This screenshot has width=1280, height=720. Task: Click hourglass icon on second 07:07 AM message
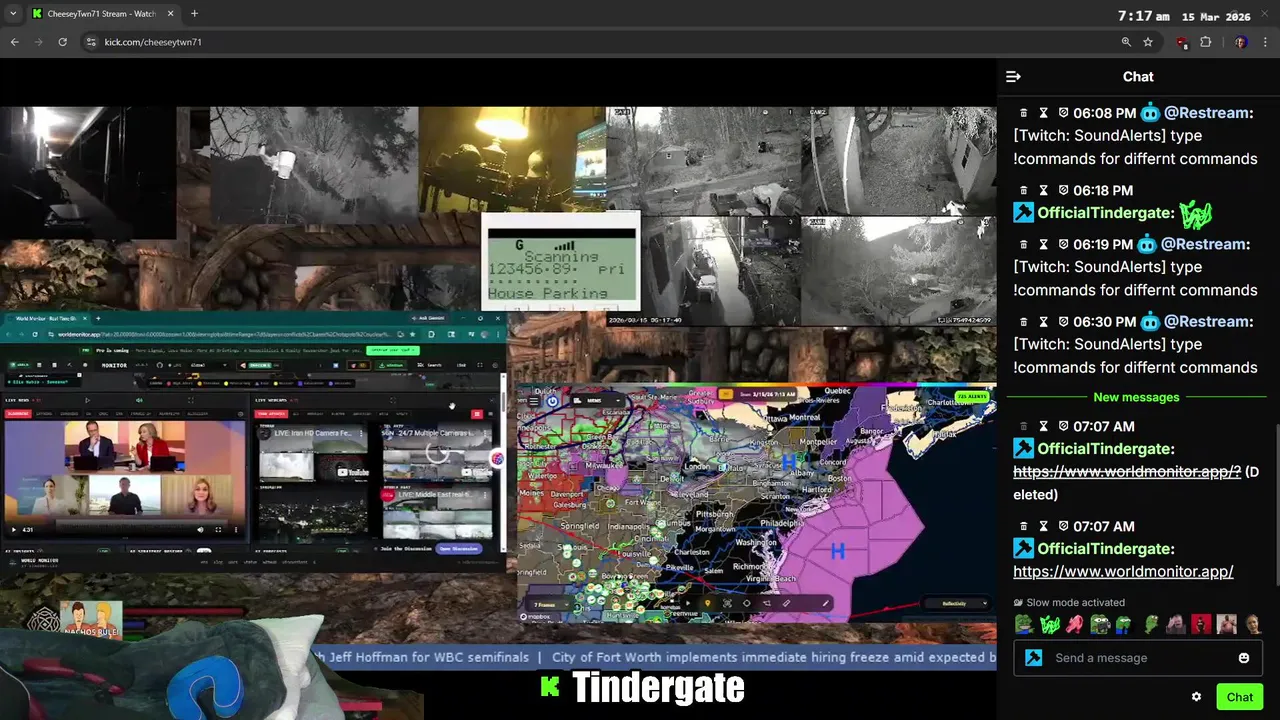1043,526
